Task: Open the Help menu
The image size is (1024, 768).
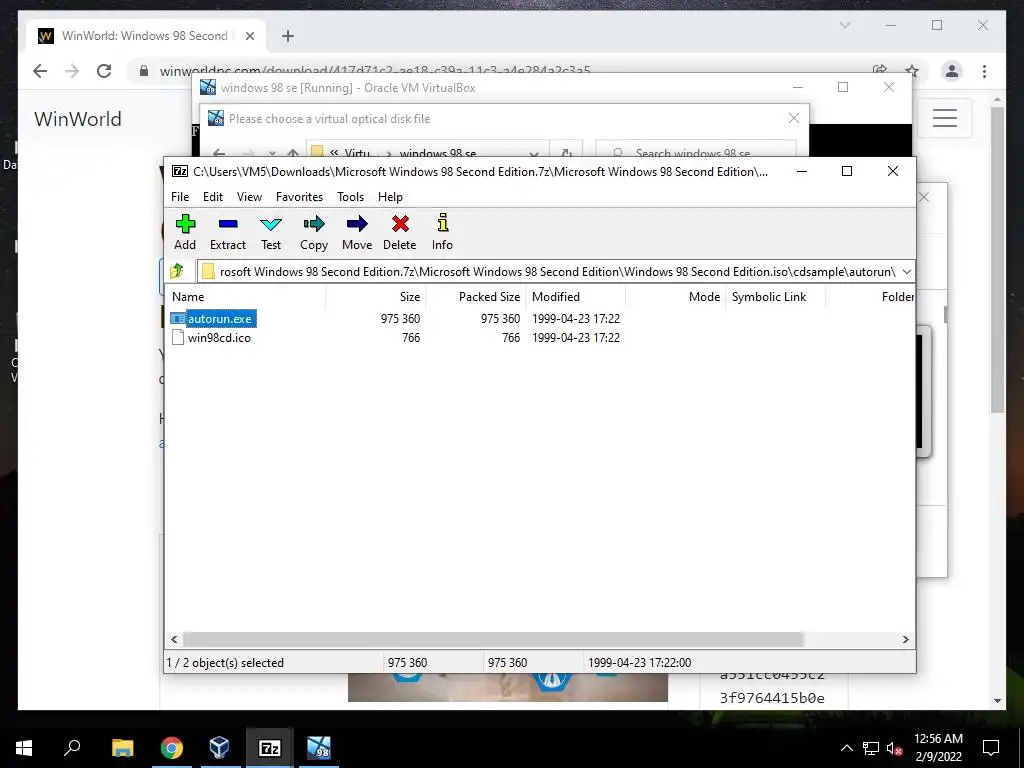Action: point(391,197)
